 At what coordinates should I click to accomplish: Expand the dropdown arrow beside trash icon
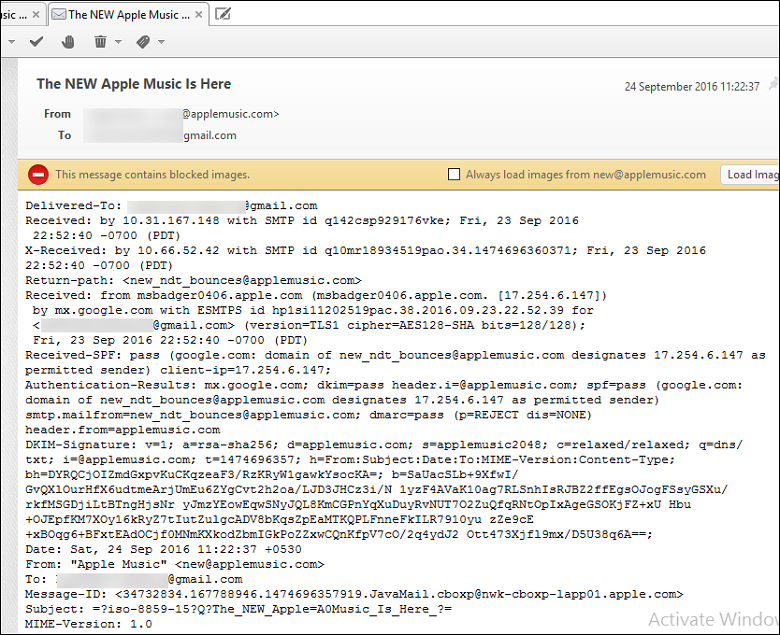click(118, 42)
